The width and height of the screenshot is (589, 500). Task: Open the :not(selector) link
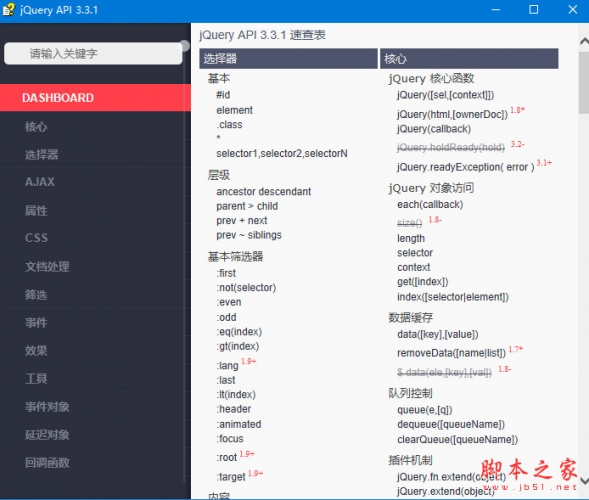[x=246, y=288]
